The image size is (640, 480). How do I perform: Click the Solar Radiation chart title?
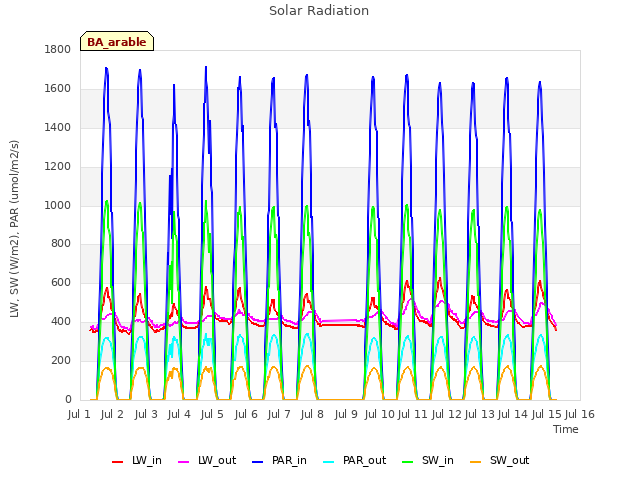[x=319, y=11]
